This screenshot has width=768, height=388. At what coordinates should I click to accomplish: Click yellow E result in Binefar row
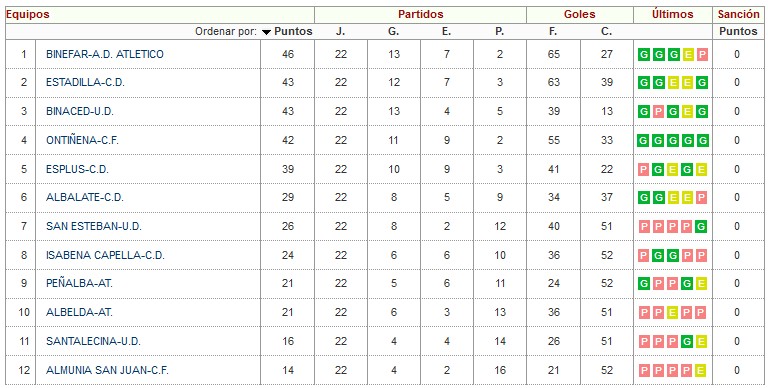(688, 54)
